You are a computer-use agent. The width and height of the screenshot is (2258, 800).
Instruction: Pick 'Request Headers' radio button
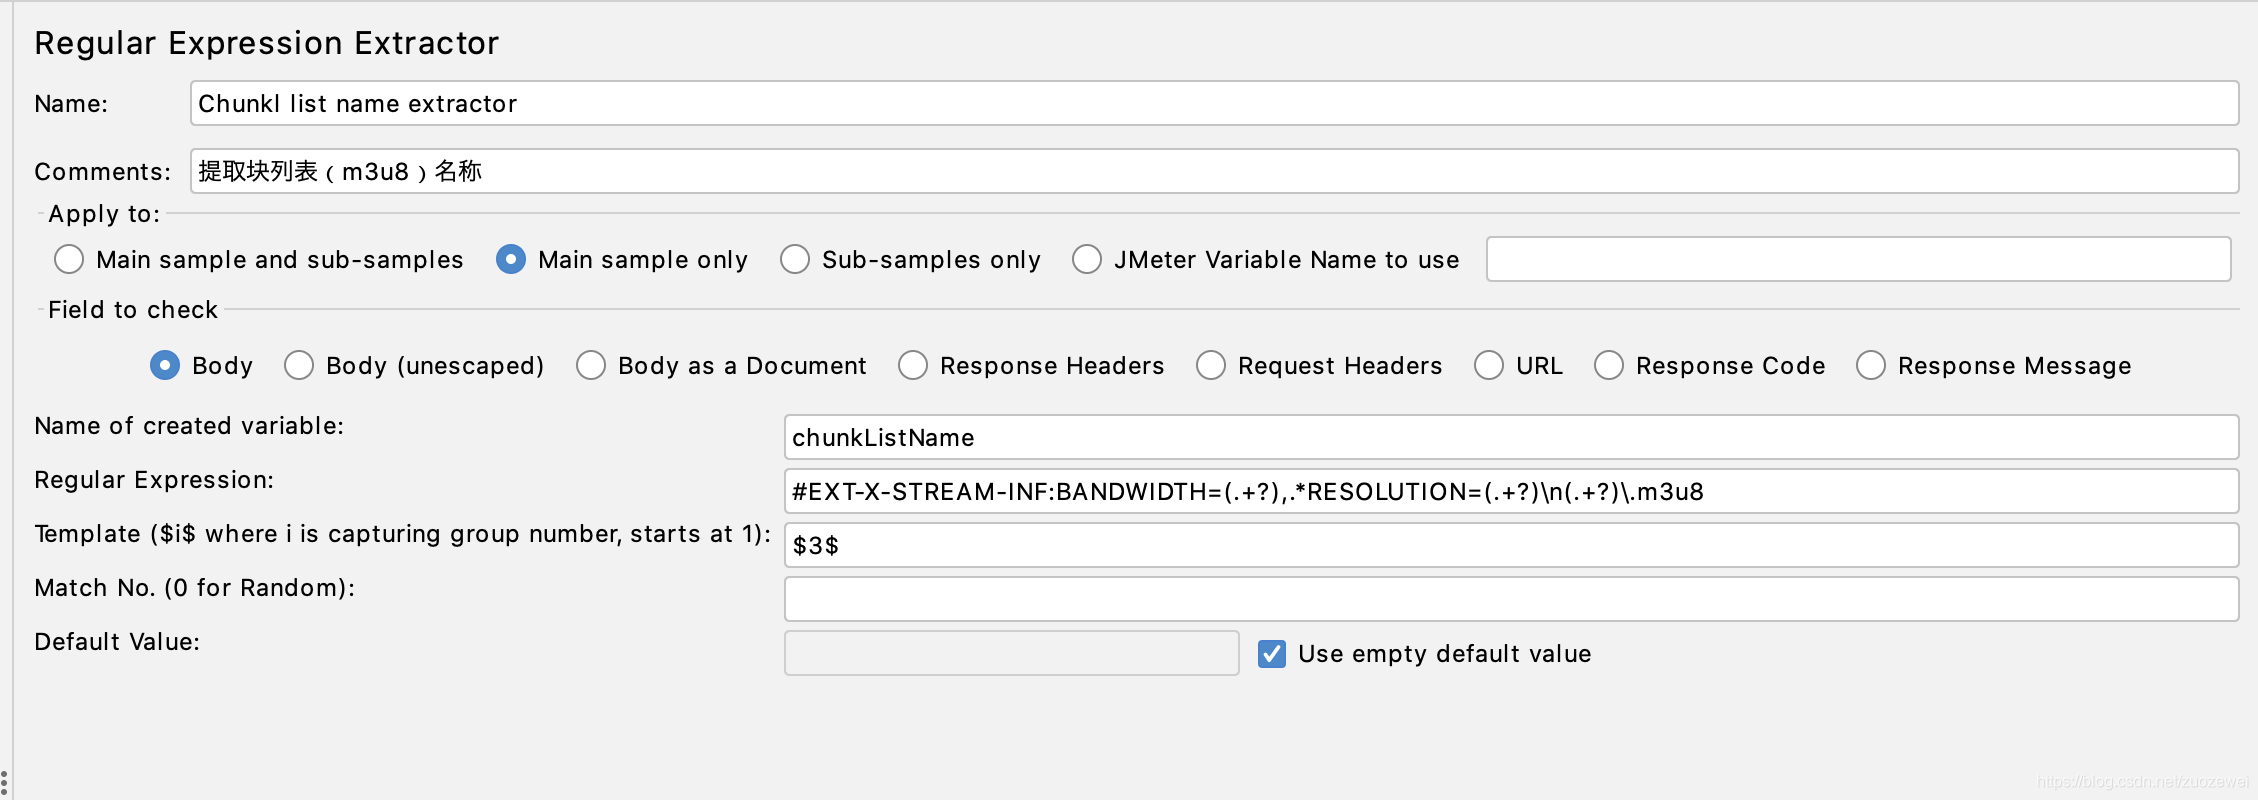tap(1211, 365)
